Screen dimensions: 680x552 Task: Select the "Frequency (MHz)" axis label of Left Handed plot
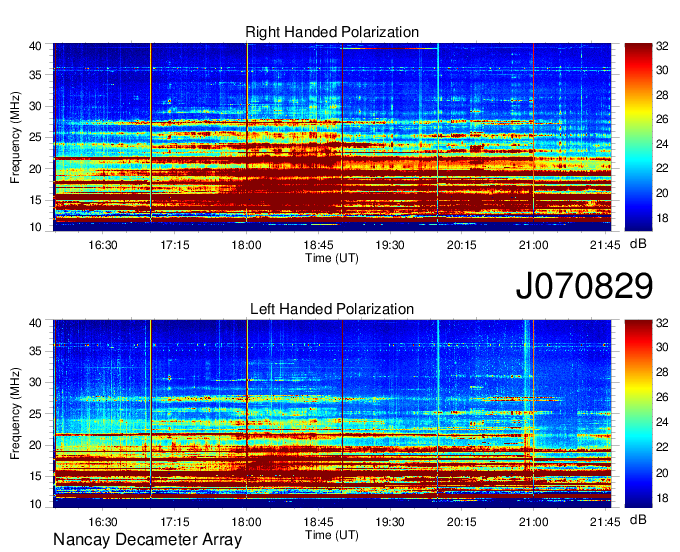pyautogui.click(x=15, y=414)
